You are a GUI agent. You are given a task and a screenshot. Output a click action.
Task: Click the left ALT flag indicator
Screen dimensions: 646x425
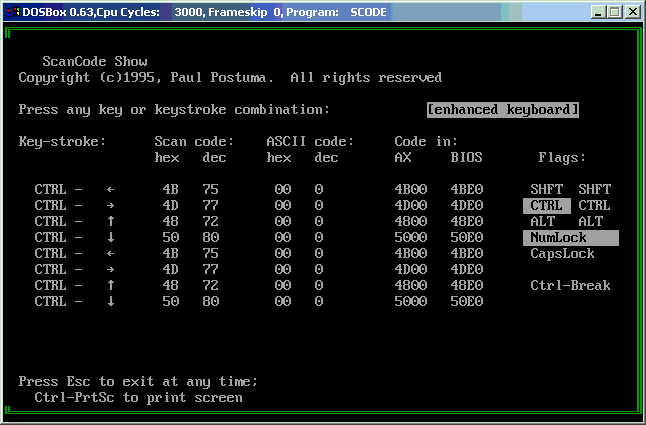click(x=543, y=222)
